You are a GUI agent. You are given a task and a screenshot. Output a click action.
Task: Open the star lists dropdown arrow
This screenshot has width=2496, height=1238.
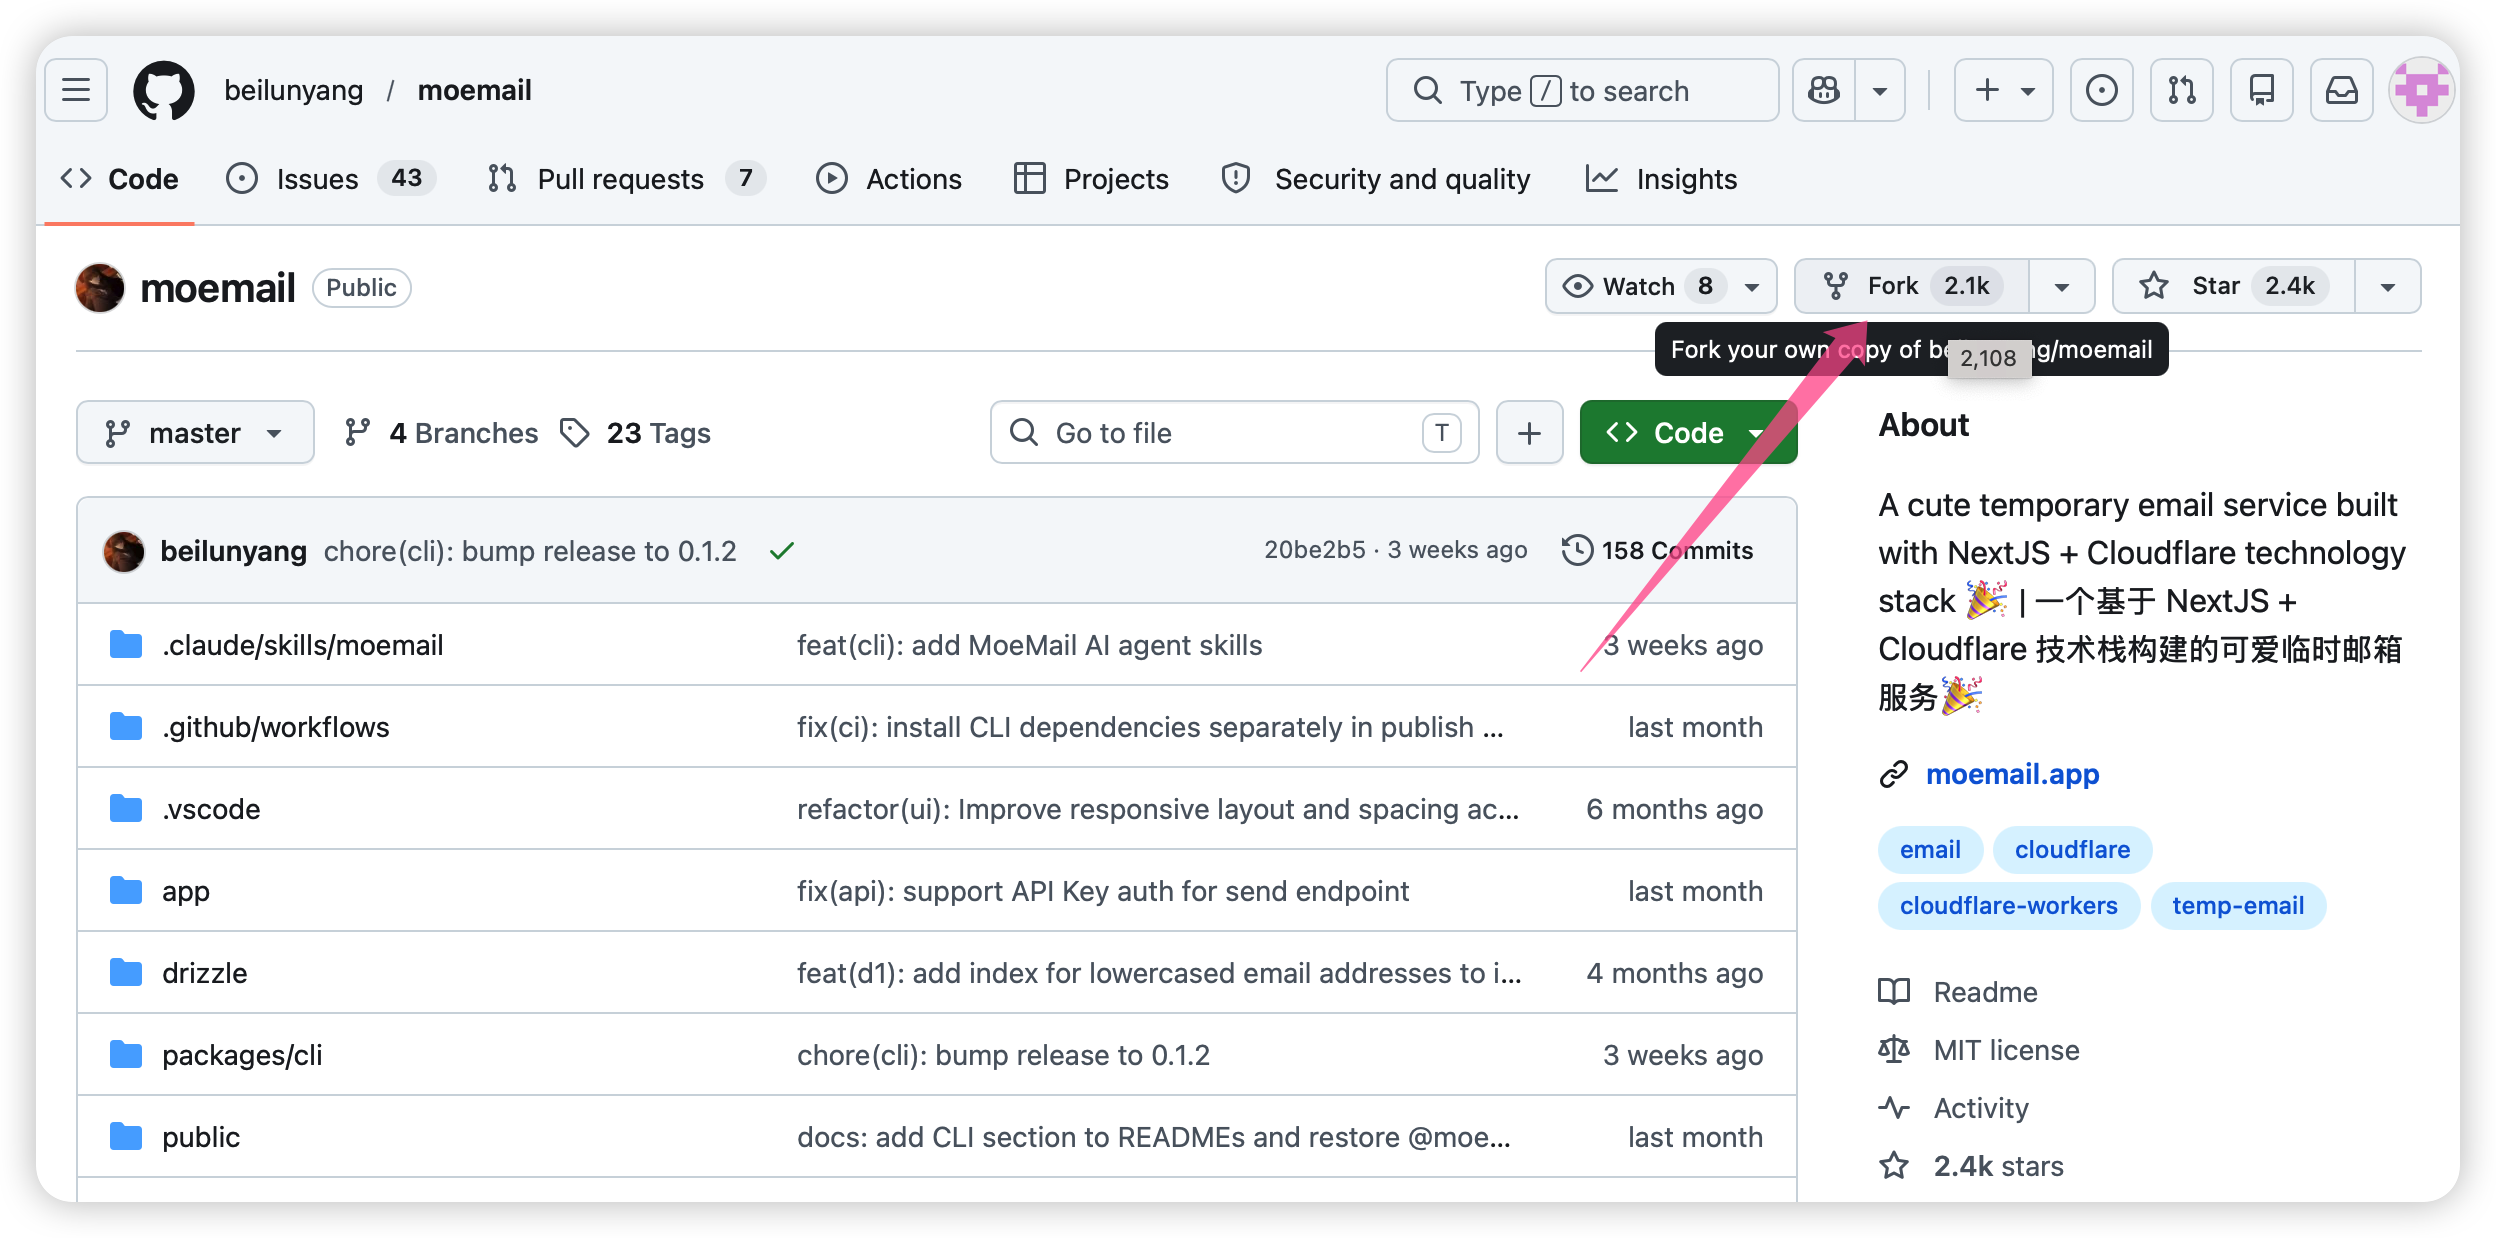(x=2387, y=286)
